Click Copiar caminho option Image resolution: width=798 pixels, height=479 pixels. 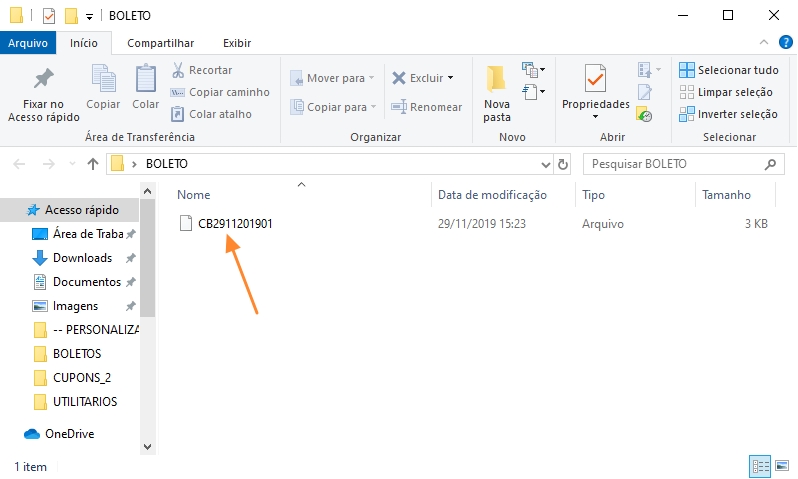coord(220,92)
